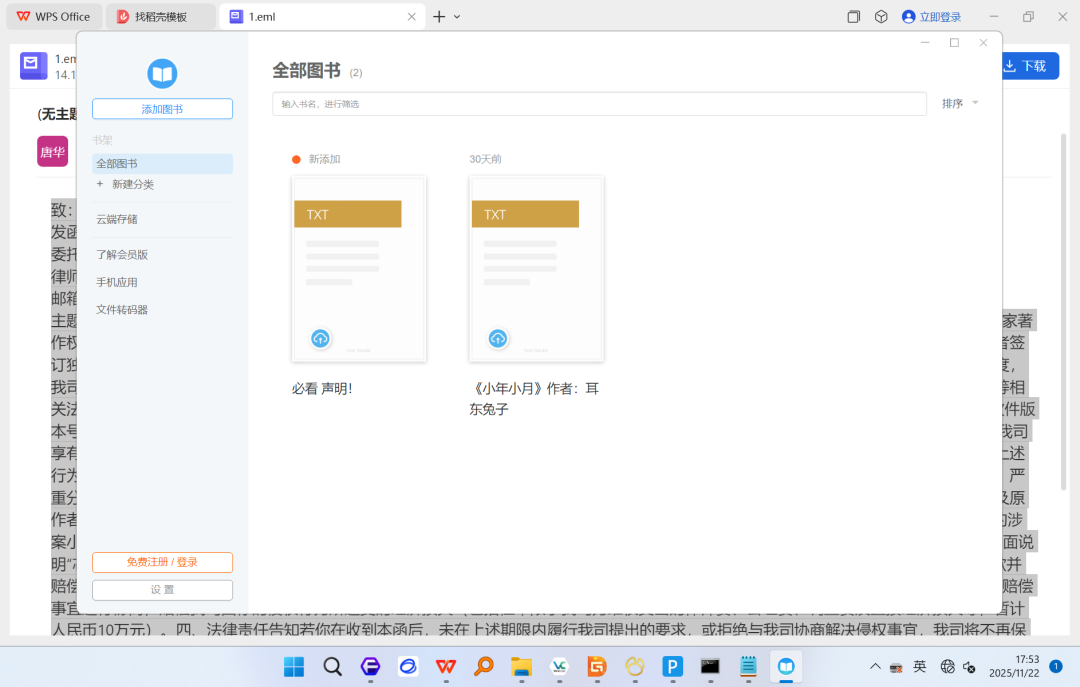Open the terminal icon in taskbar

[710, 666]
